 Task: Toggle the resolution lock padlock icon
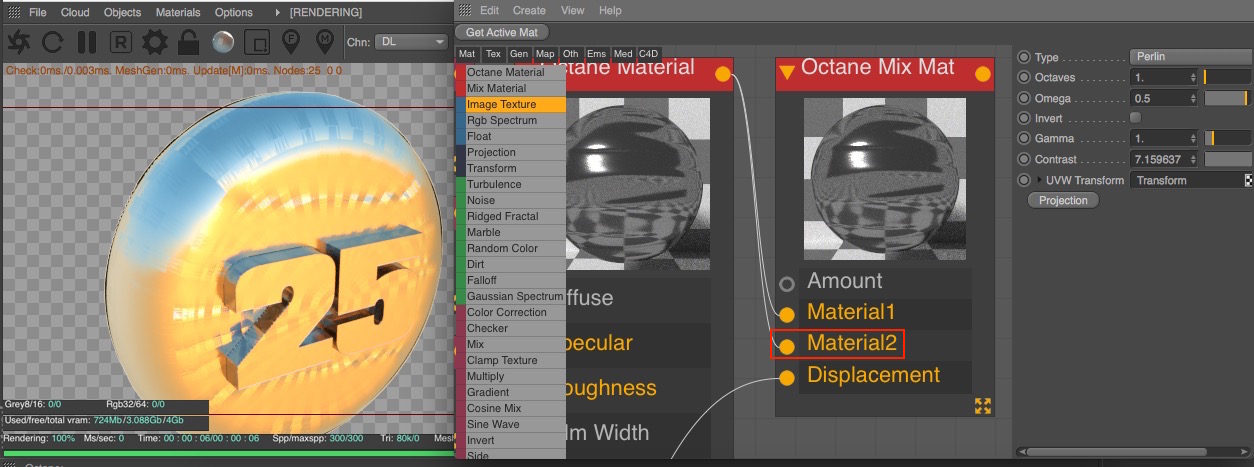(x=188, y=43)
